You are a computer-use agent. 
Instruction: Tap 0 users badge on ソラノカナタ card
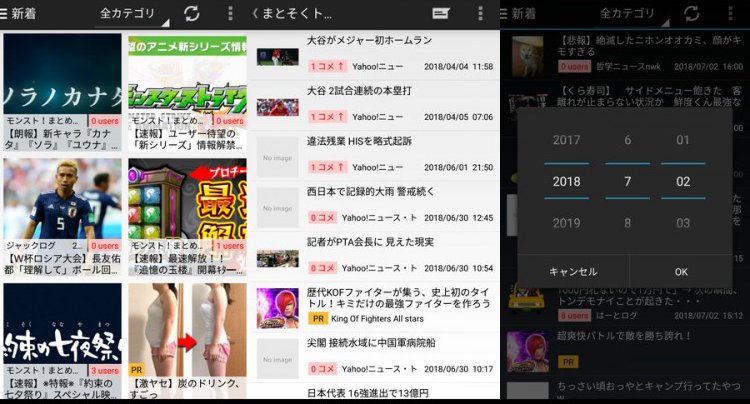pos(105,121)
